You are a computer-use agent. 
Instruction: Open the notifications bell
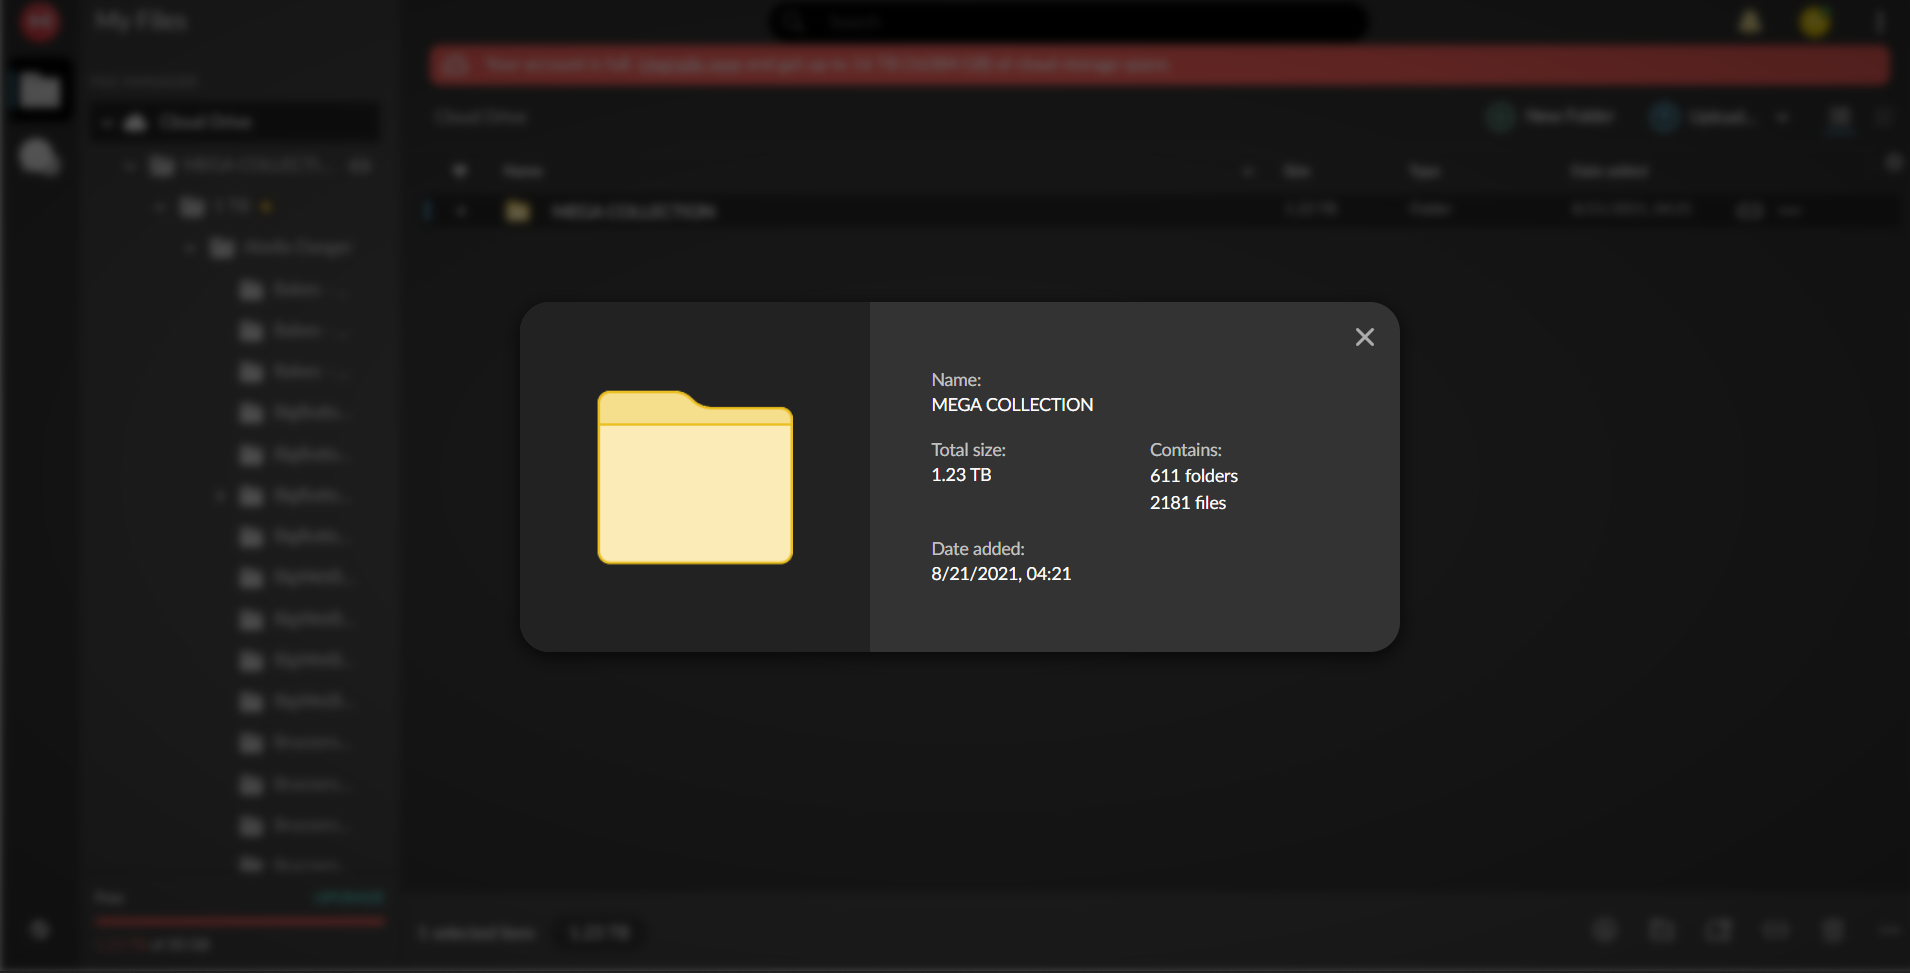[1750, 21]
